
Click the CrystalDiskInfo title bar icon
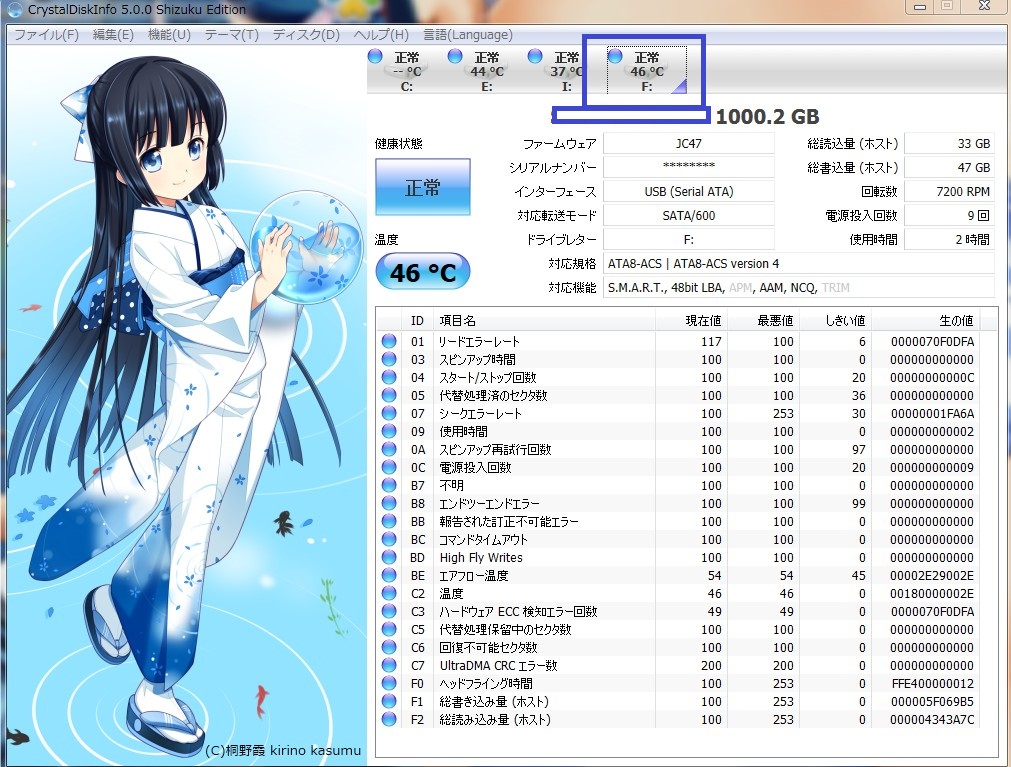pos(14,9)
